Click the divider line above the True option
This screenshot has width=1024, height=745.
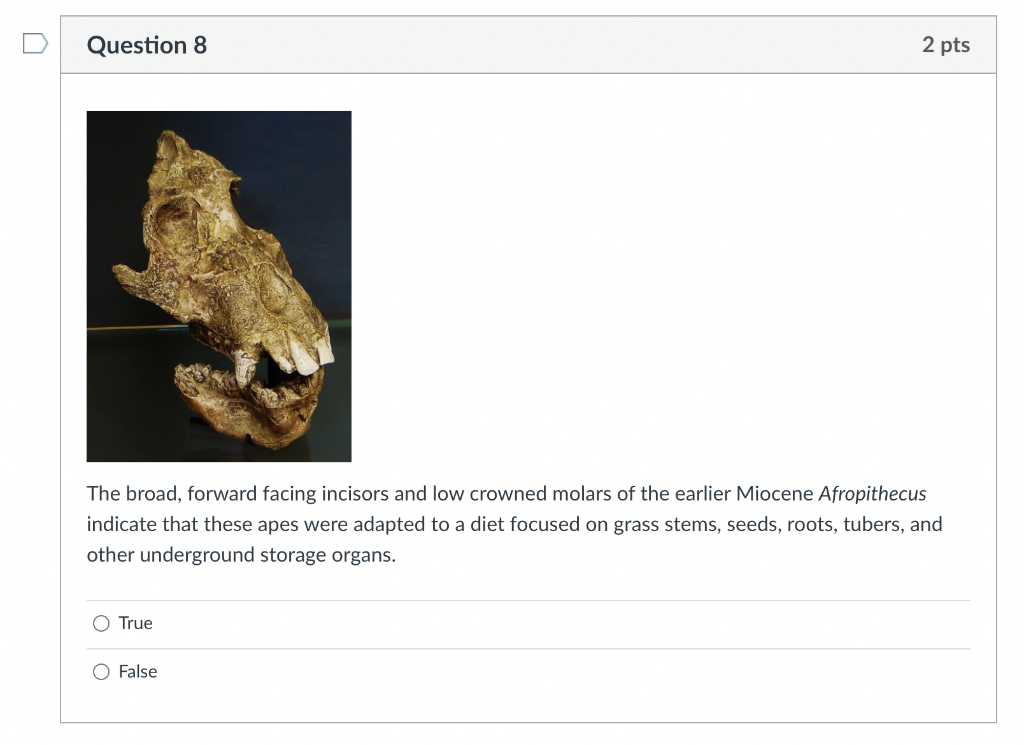[528, 598]
